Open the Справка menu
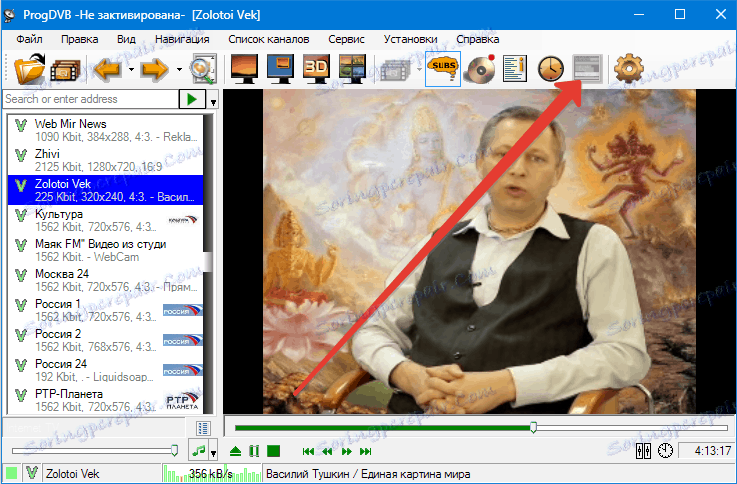This screenshot has height=484, width=737. click(x=478, y=39)
